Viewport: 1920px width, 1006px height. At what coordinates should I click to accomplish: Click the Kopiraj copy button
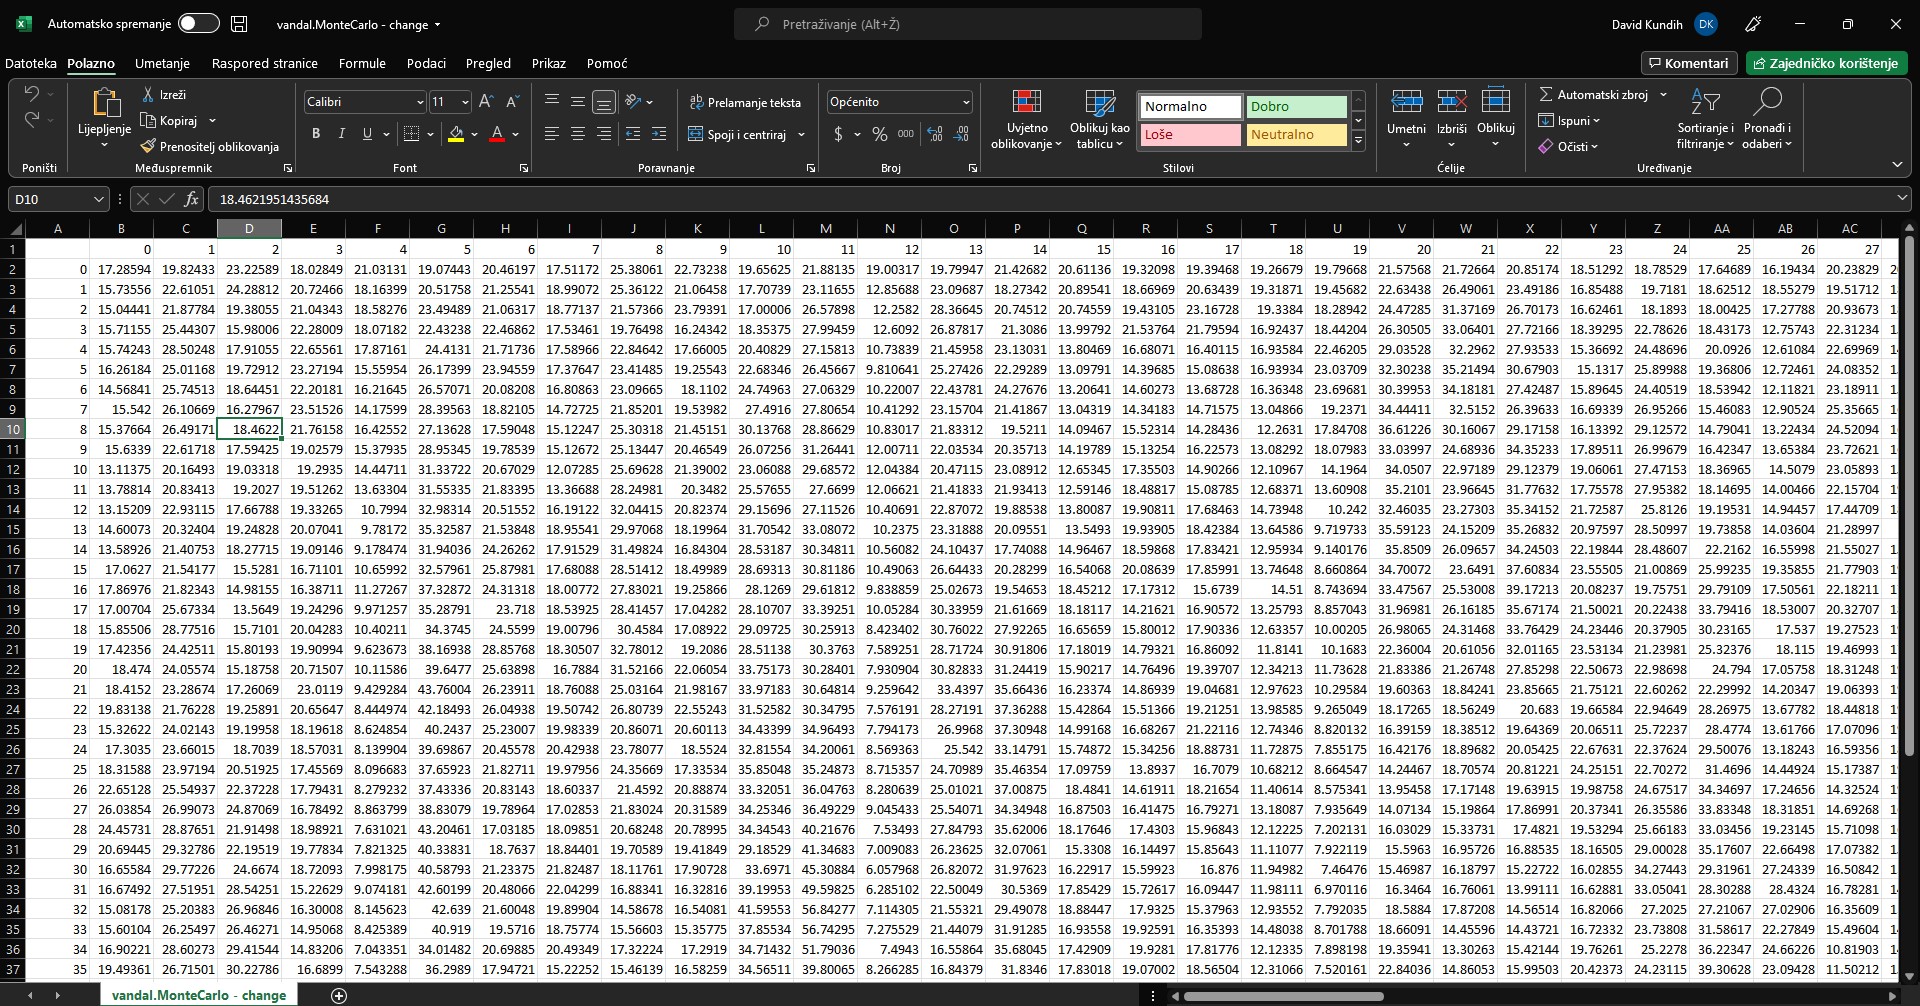point(169,120)
